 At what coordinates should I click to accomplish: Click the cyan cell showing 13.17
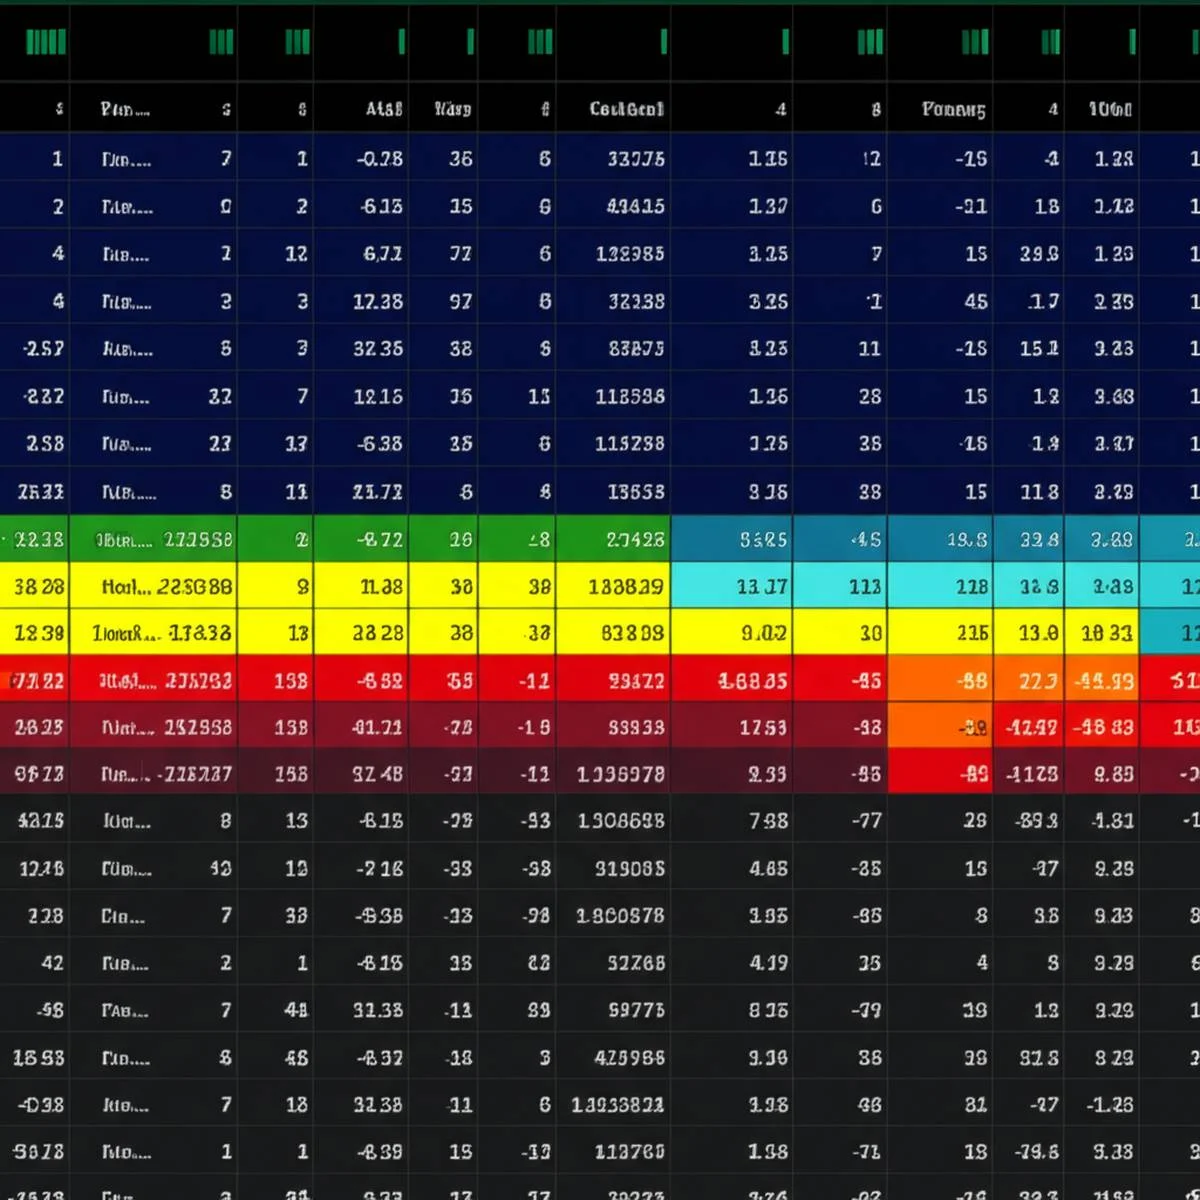tap(731, 587)
